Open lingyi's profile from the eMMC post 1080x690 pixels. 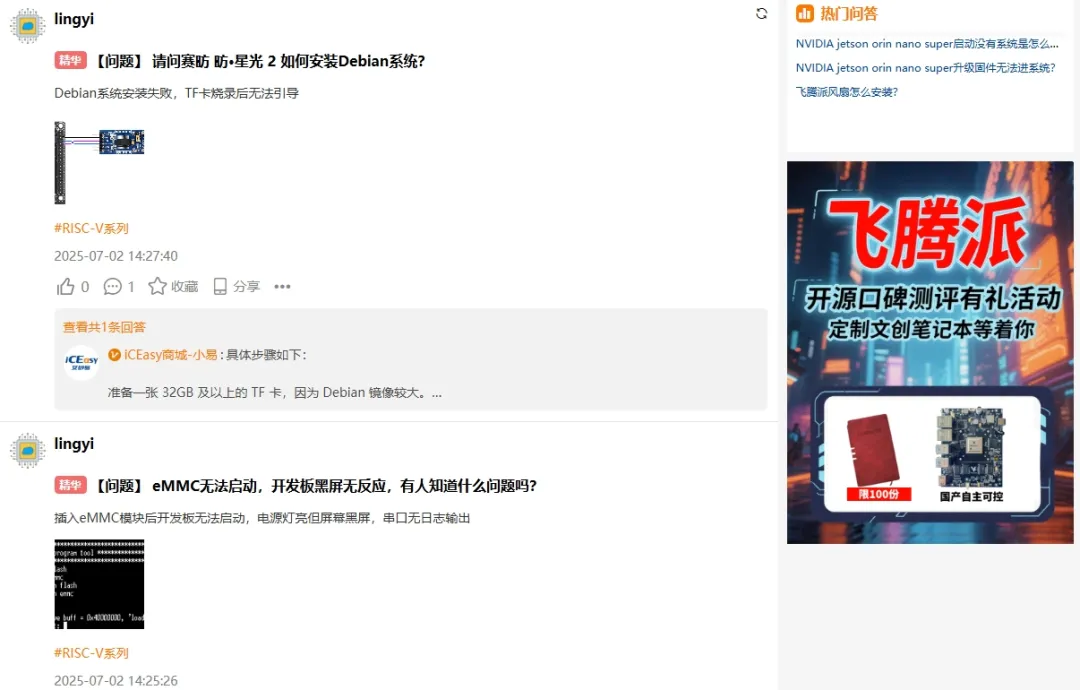(74, 443)
